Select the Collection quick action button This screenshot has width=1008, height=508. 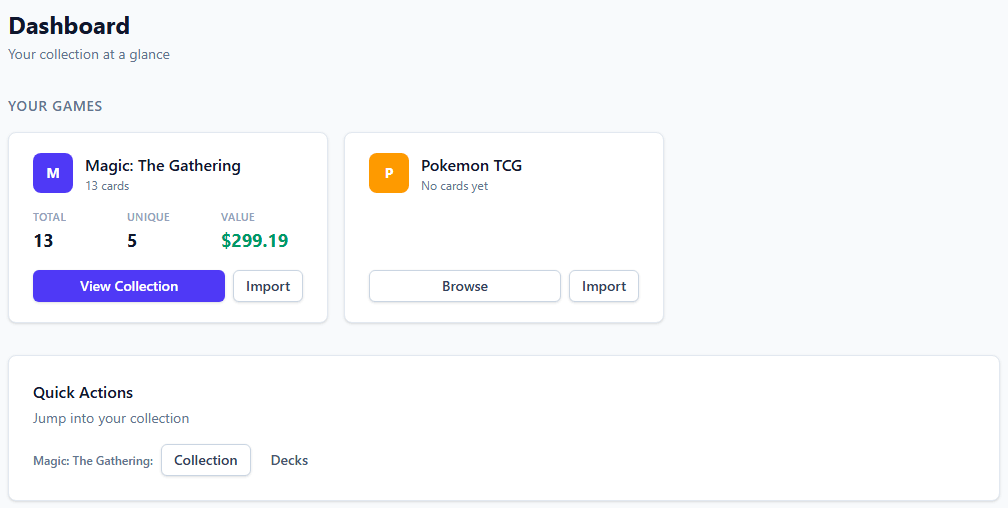[206, 460]
